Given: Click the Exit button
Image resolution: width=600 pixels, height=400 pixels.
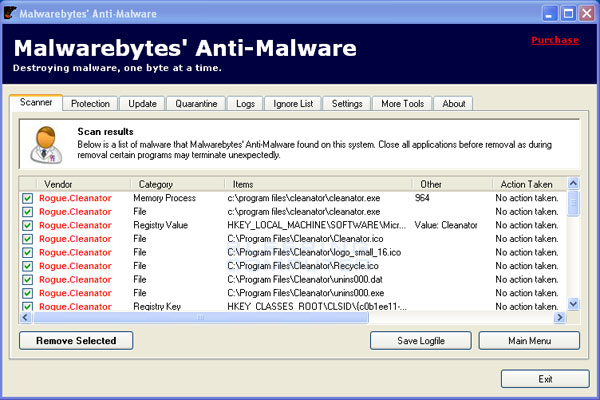Looking at the screenshot, I should [545, 379].
